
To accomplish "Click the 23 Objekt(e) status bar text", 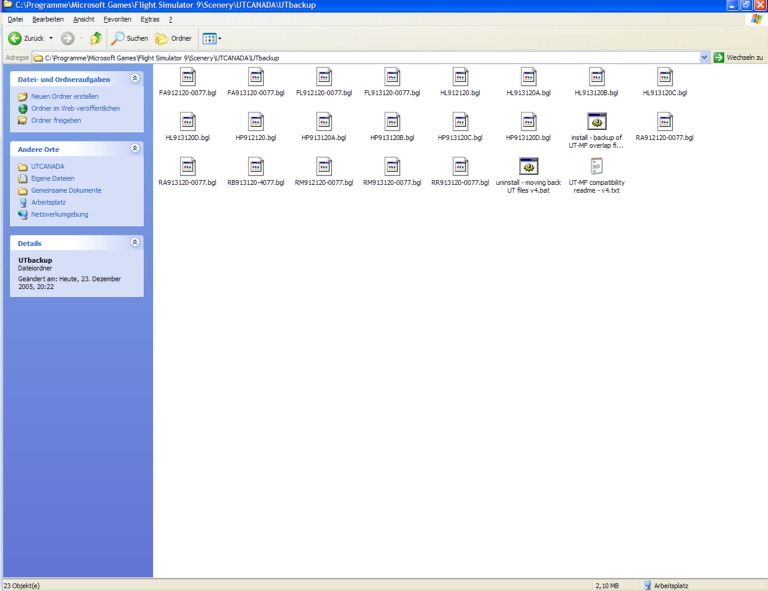I will coord(22,586).
